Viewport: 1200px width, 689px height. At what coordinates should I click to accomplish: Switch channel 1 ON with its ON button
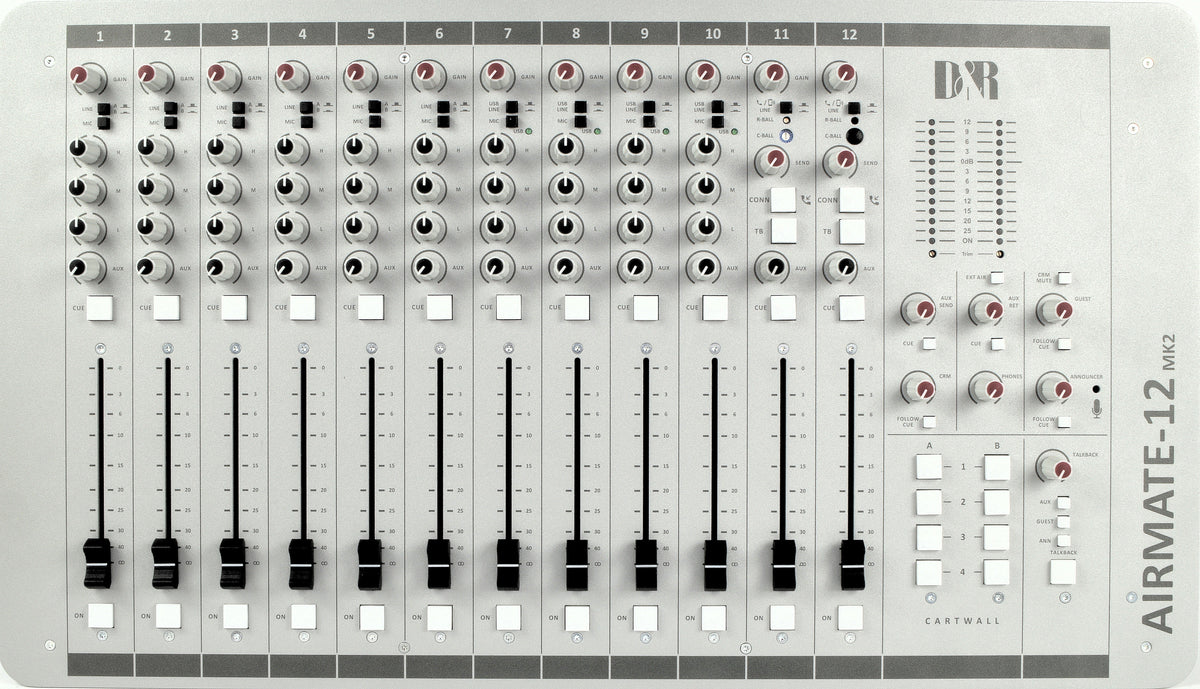click(100, 615)
